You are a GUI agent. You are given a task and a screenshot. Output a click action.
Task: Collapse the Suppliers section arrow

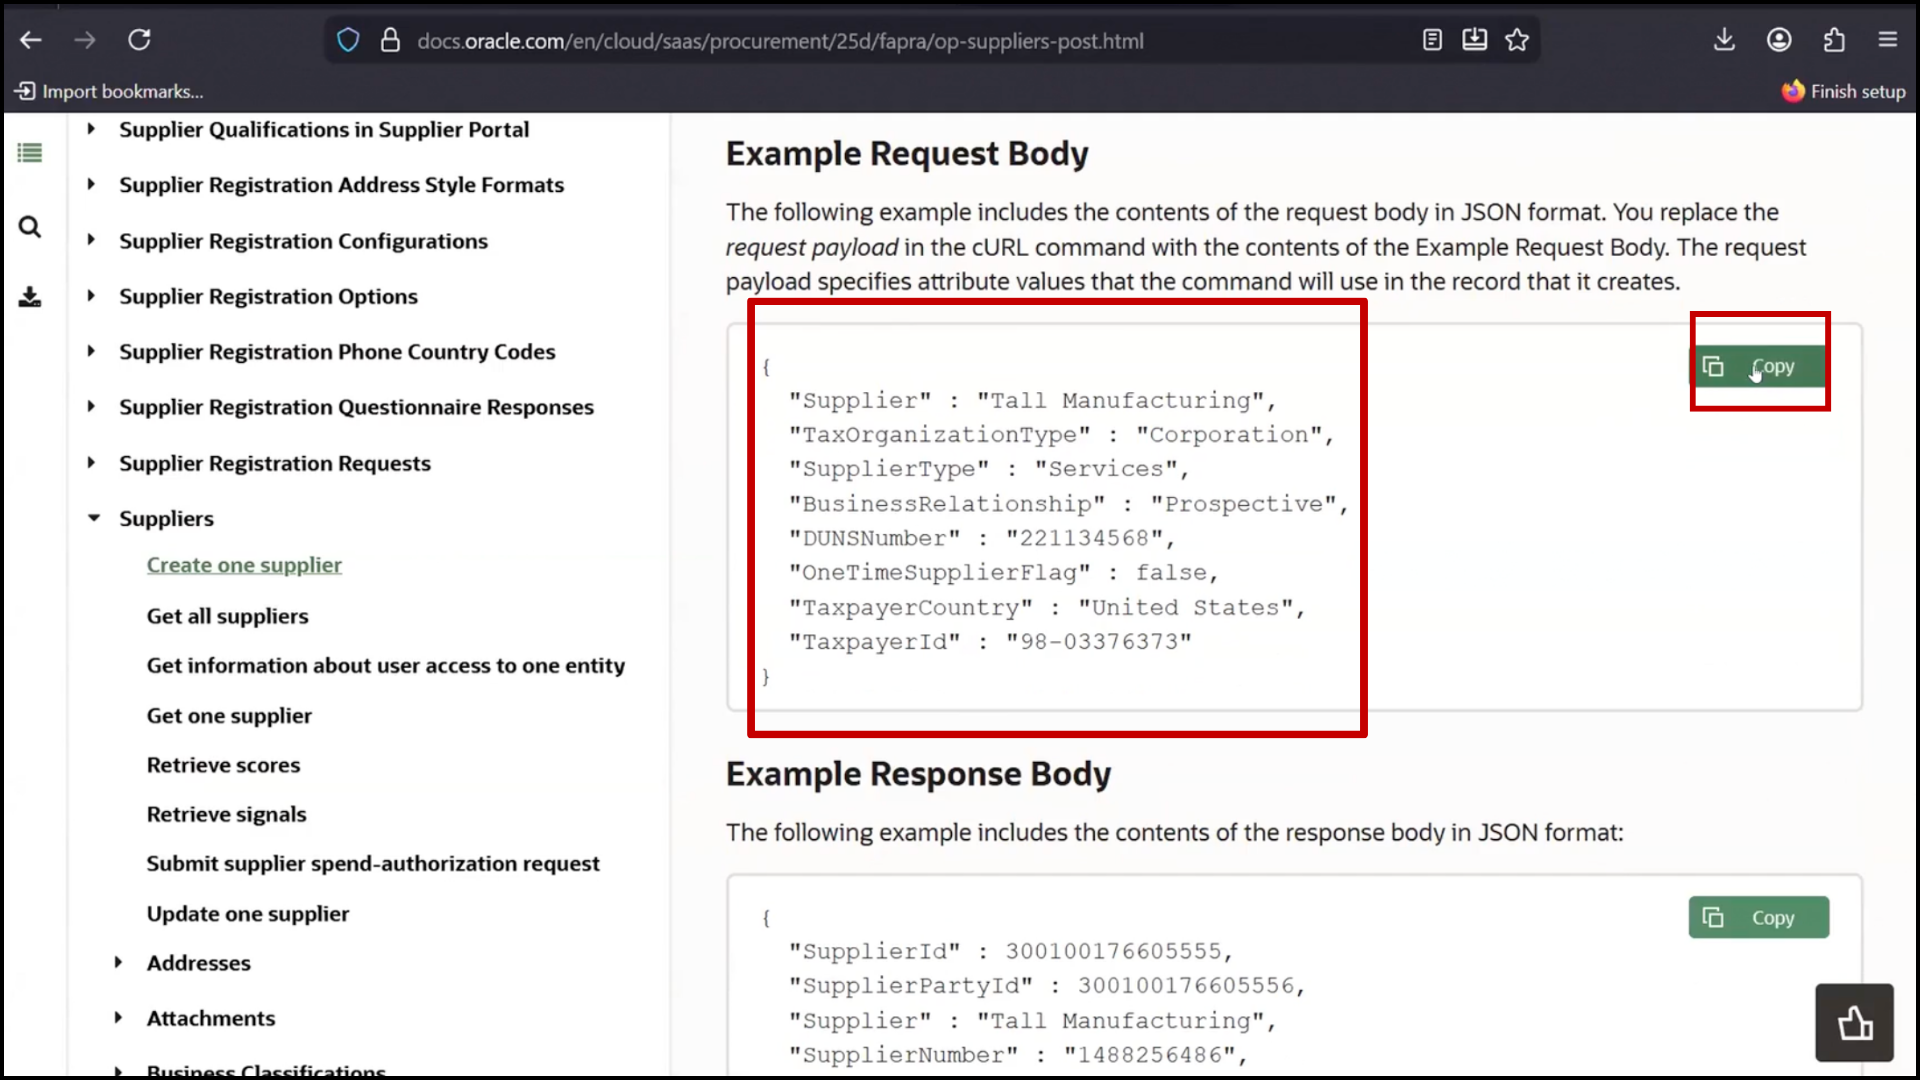coord(94,518)
